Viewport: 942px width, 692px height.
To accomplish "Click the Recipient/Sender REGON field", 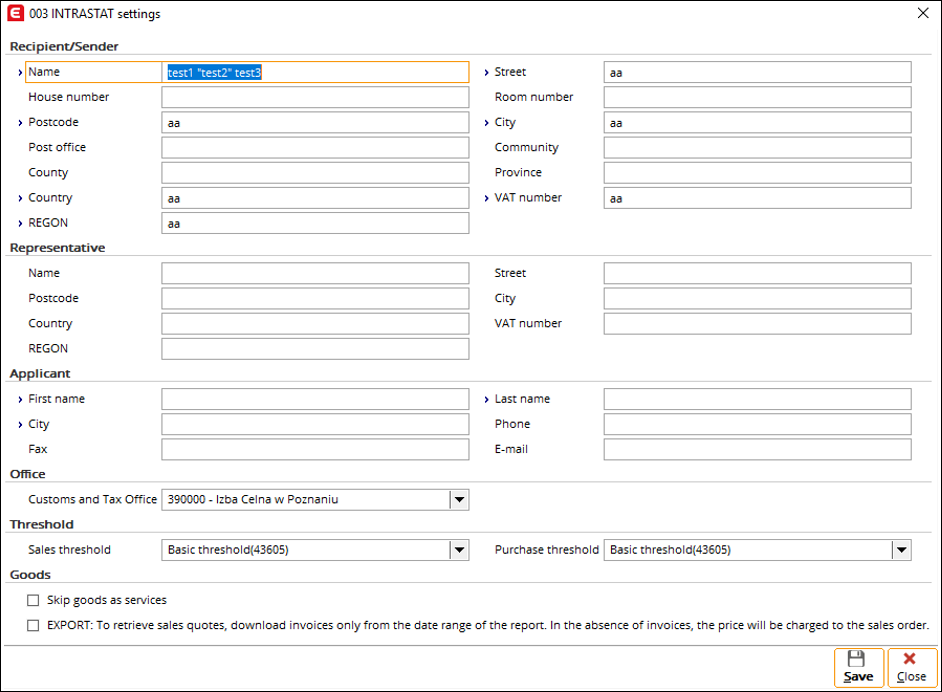I will [x=315, y=223].
